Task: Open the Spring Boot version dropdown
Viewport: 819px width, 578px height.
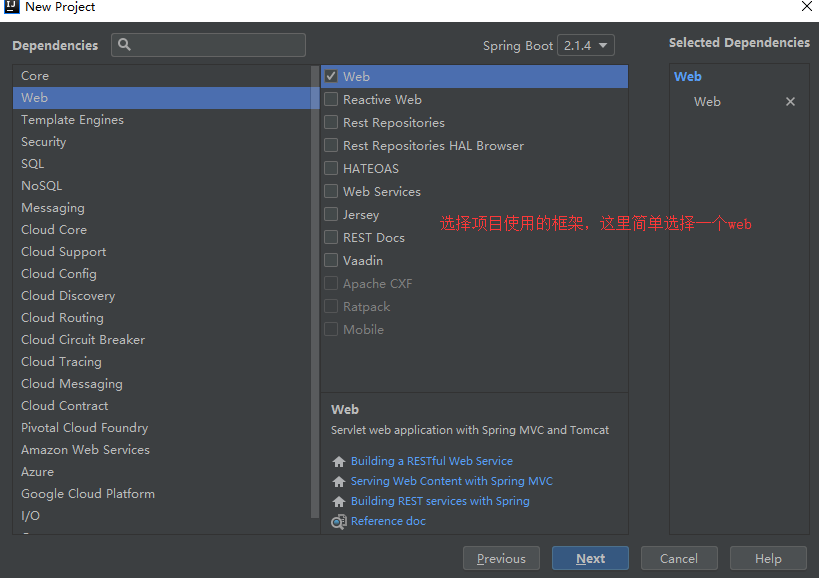Action: [x=586, y=45]
